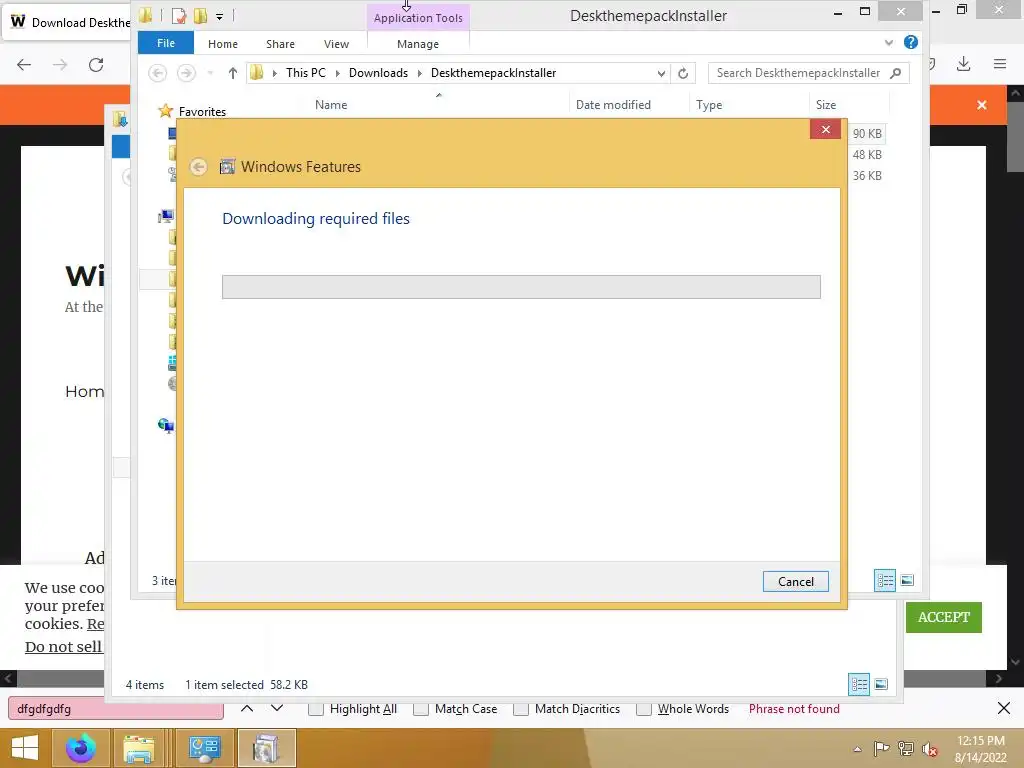This screenshot has width=1024, height=768.
Task: Click Cancel in Windows Features dialog
Action: click(795, 581)
